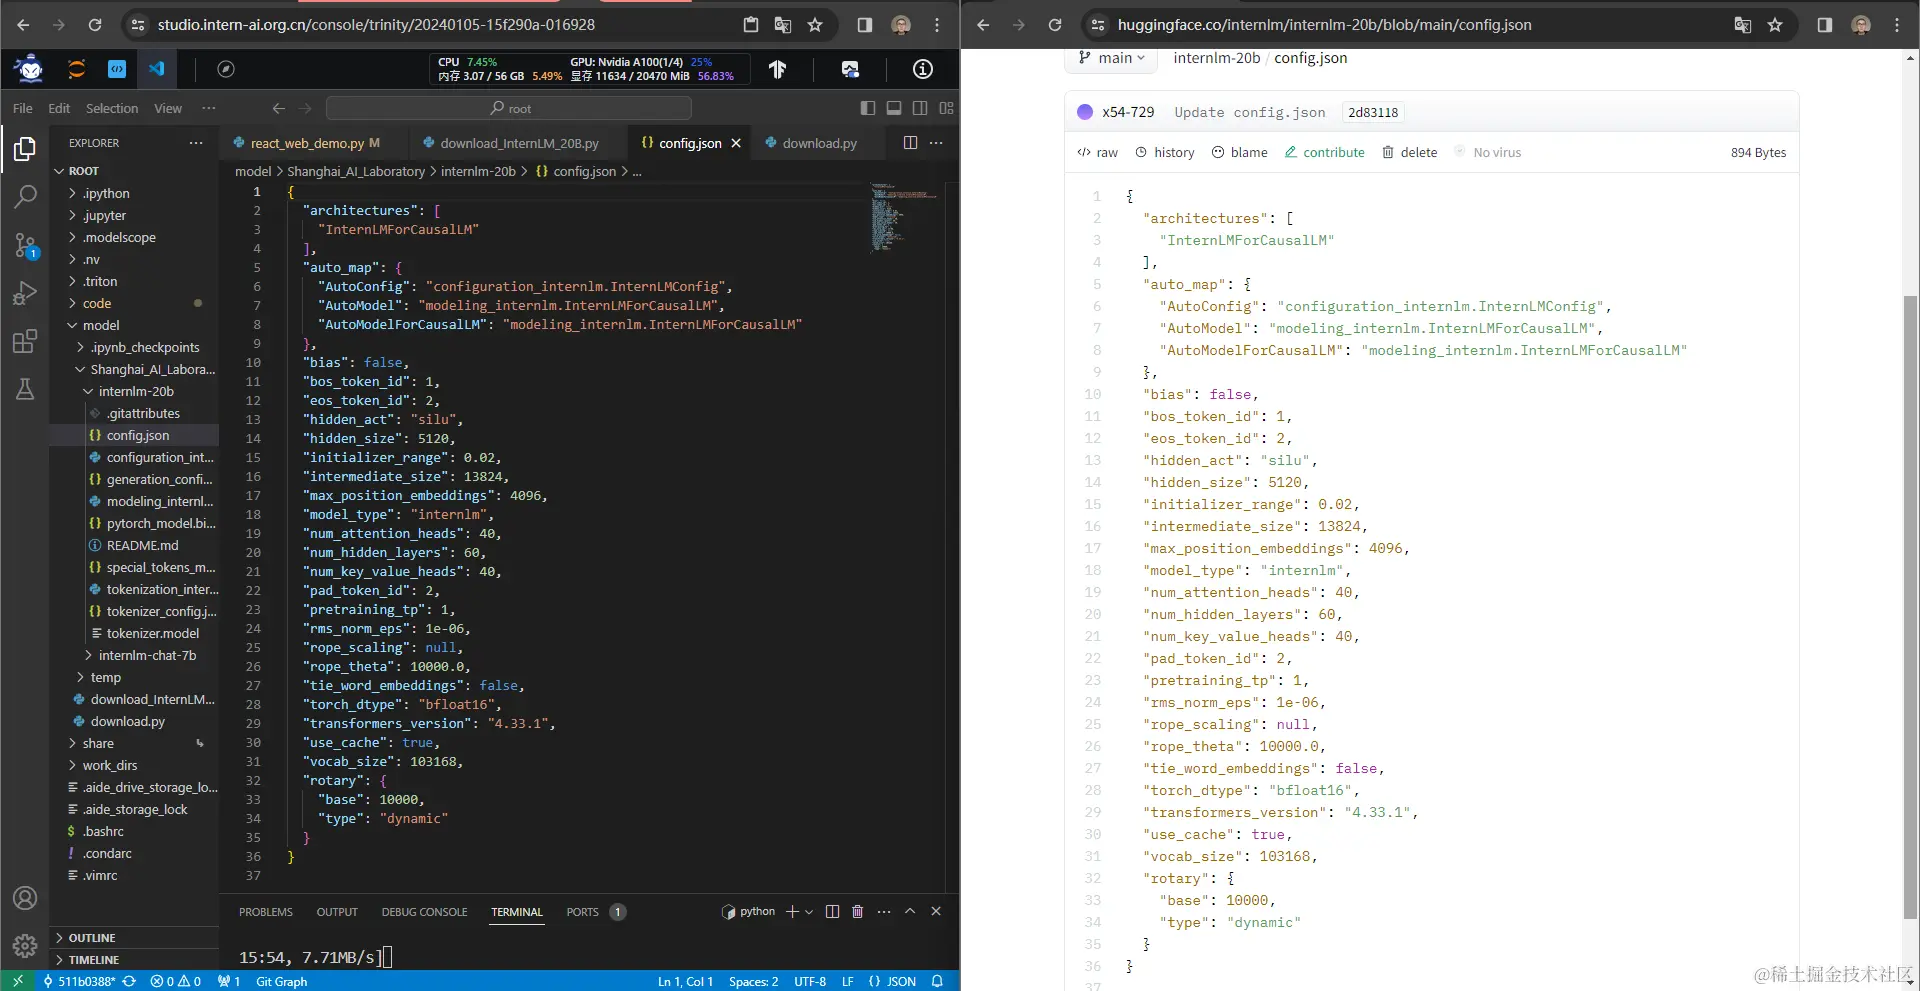Screen dimensions: 1920x991
Task: Open the Extensions view icon
Action: pos(25,342)
